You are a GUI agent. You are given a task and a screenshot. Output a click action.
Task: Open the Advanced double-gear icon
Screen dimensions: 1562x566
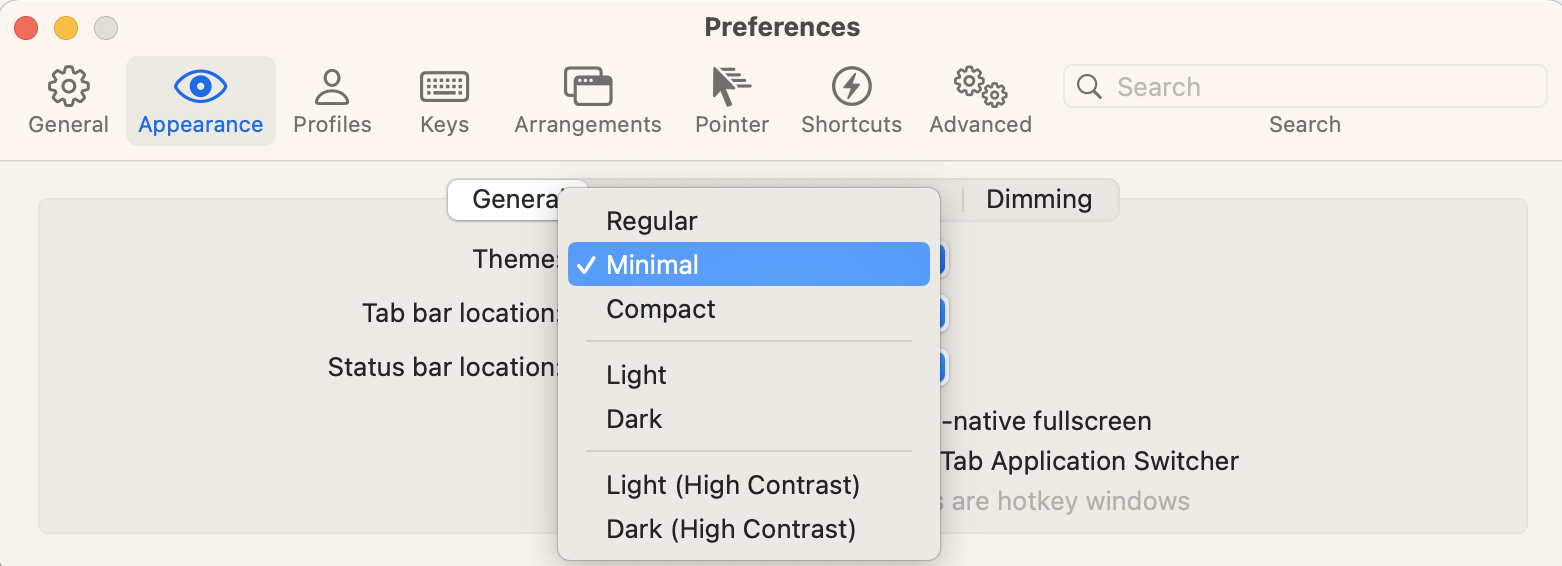(x=980, y=87)
